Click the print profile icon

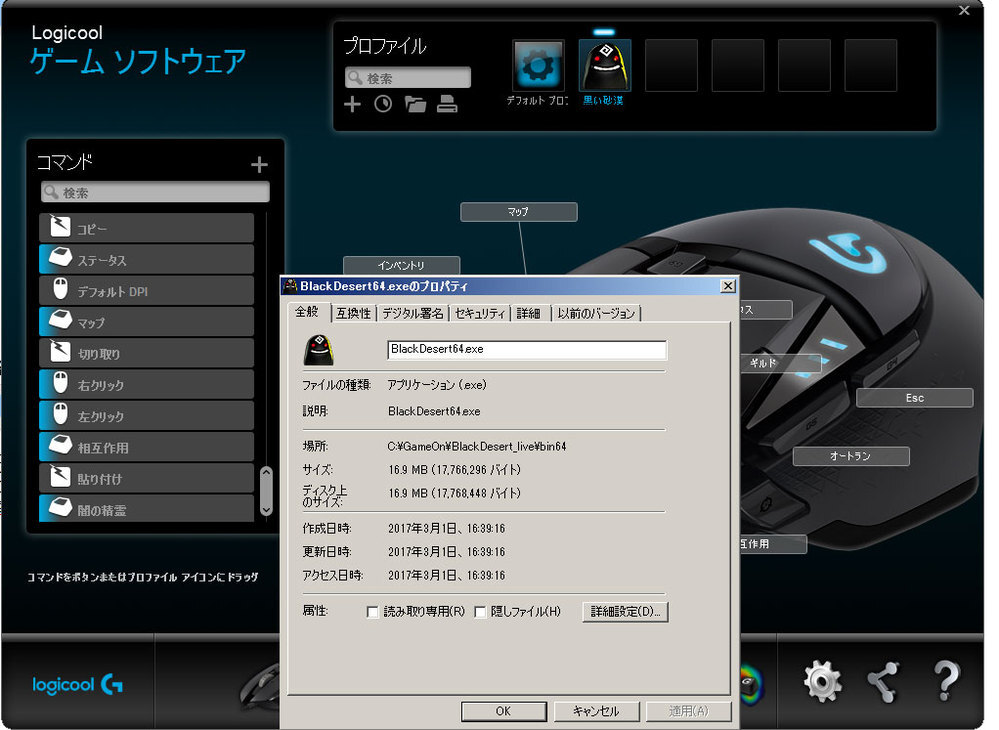(447, 104)
